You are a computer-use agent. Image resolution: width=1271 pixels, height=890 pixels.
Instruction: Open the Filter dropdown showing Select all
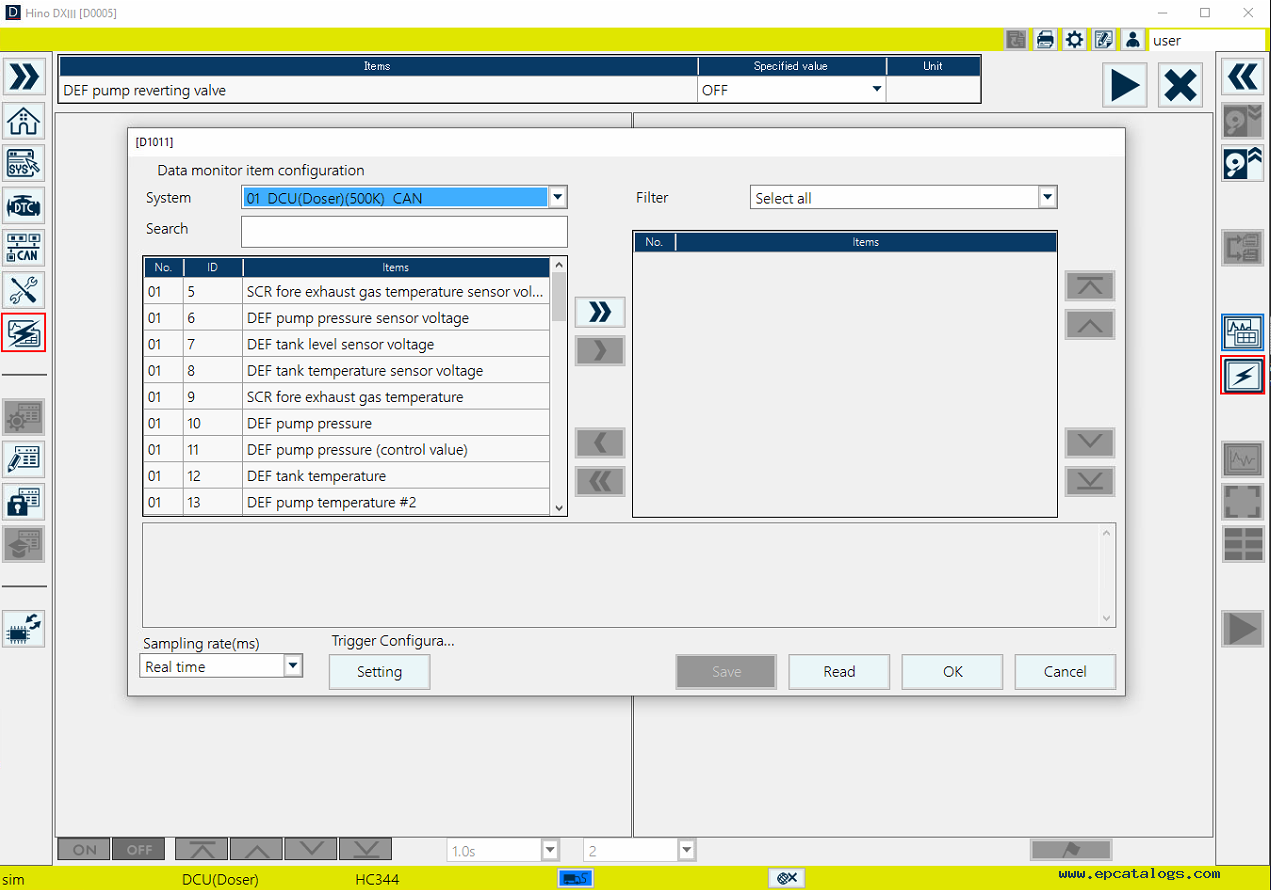(1047, 198)
